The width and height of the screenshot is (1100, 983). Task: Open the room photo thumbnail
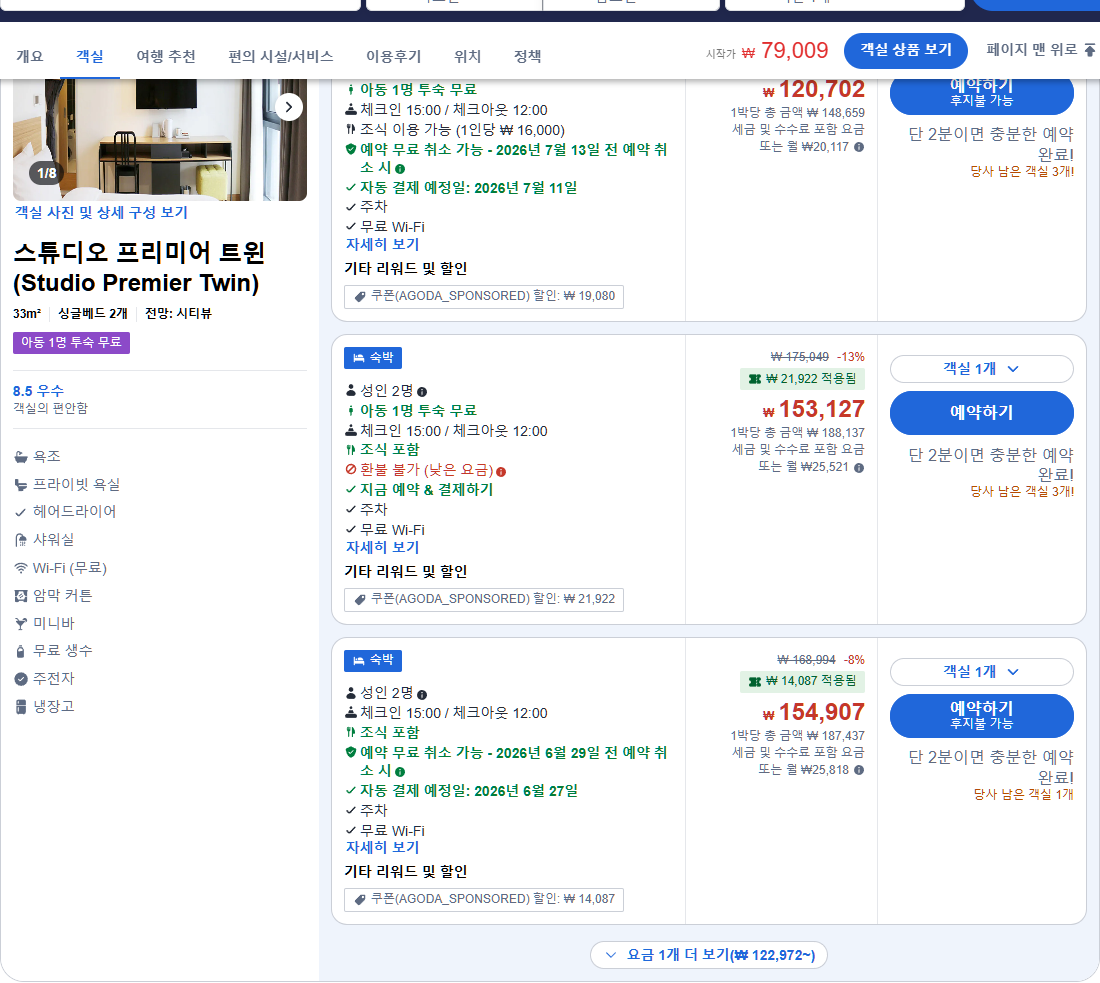coord(160,140)
